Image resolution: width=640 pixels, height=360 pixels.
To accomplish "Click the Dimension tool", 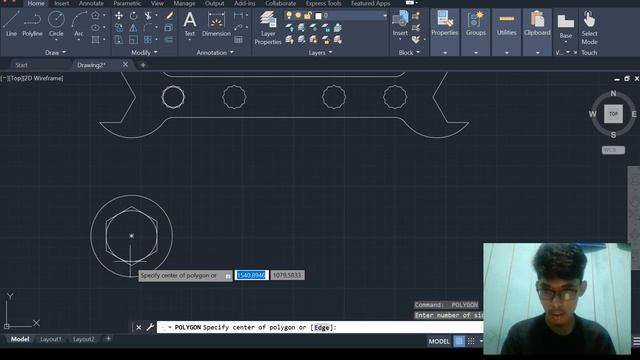I will tap(216, 24).
